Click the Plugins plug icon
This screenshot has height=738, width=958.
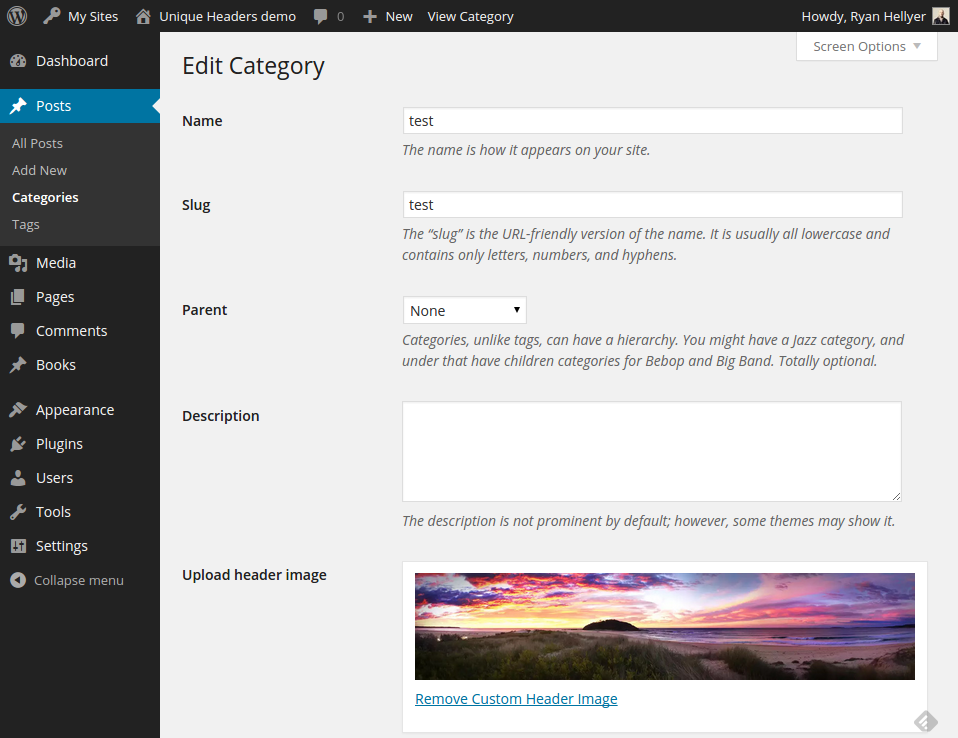pos(18,444)
